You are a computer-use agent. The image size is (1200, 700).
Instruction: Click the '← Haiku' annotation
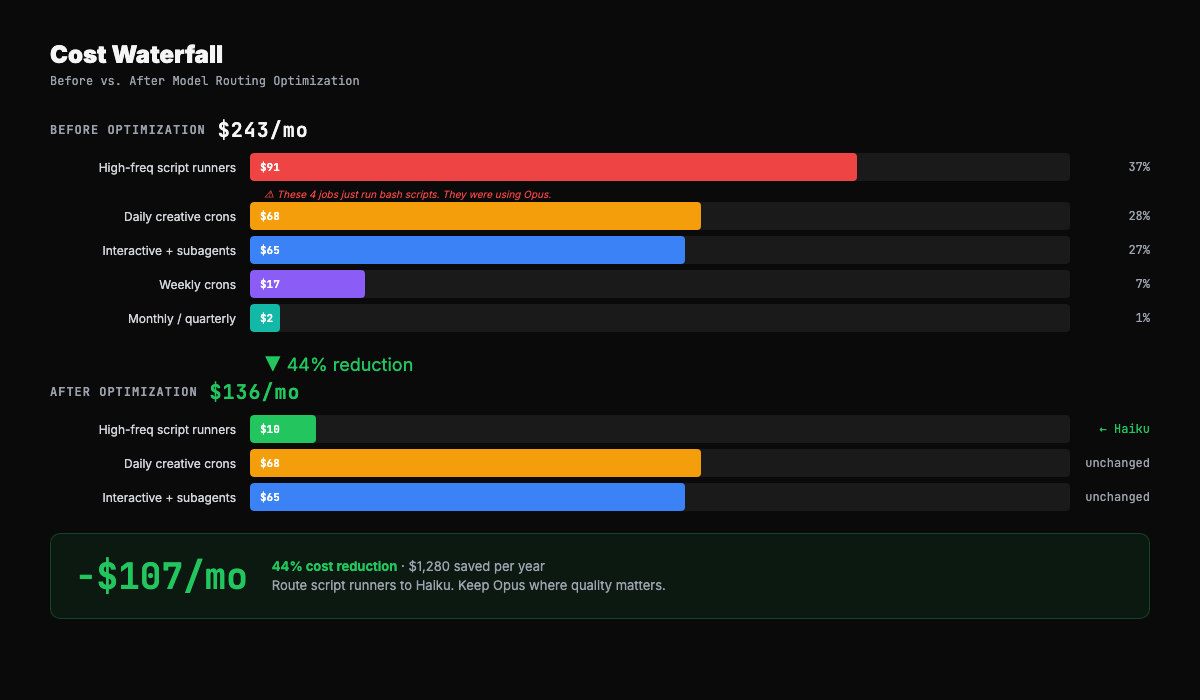tap(1124, 429)
